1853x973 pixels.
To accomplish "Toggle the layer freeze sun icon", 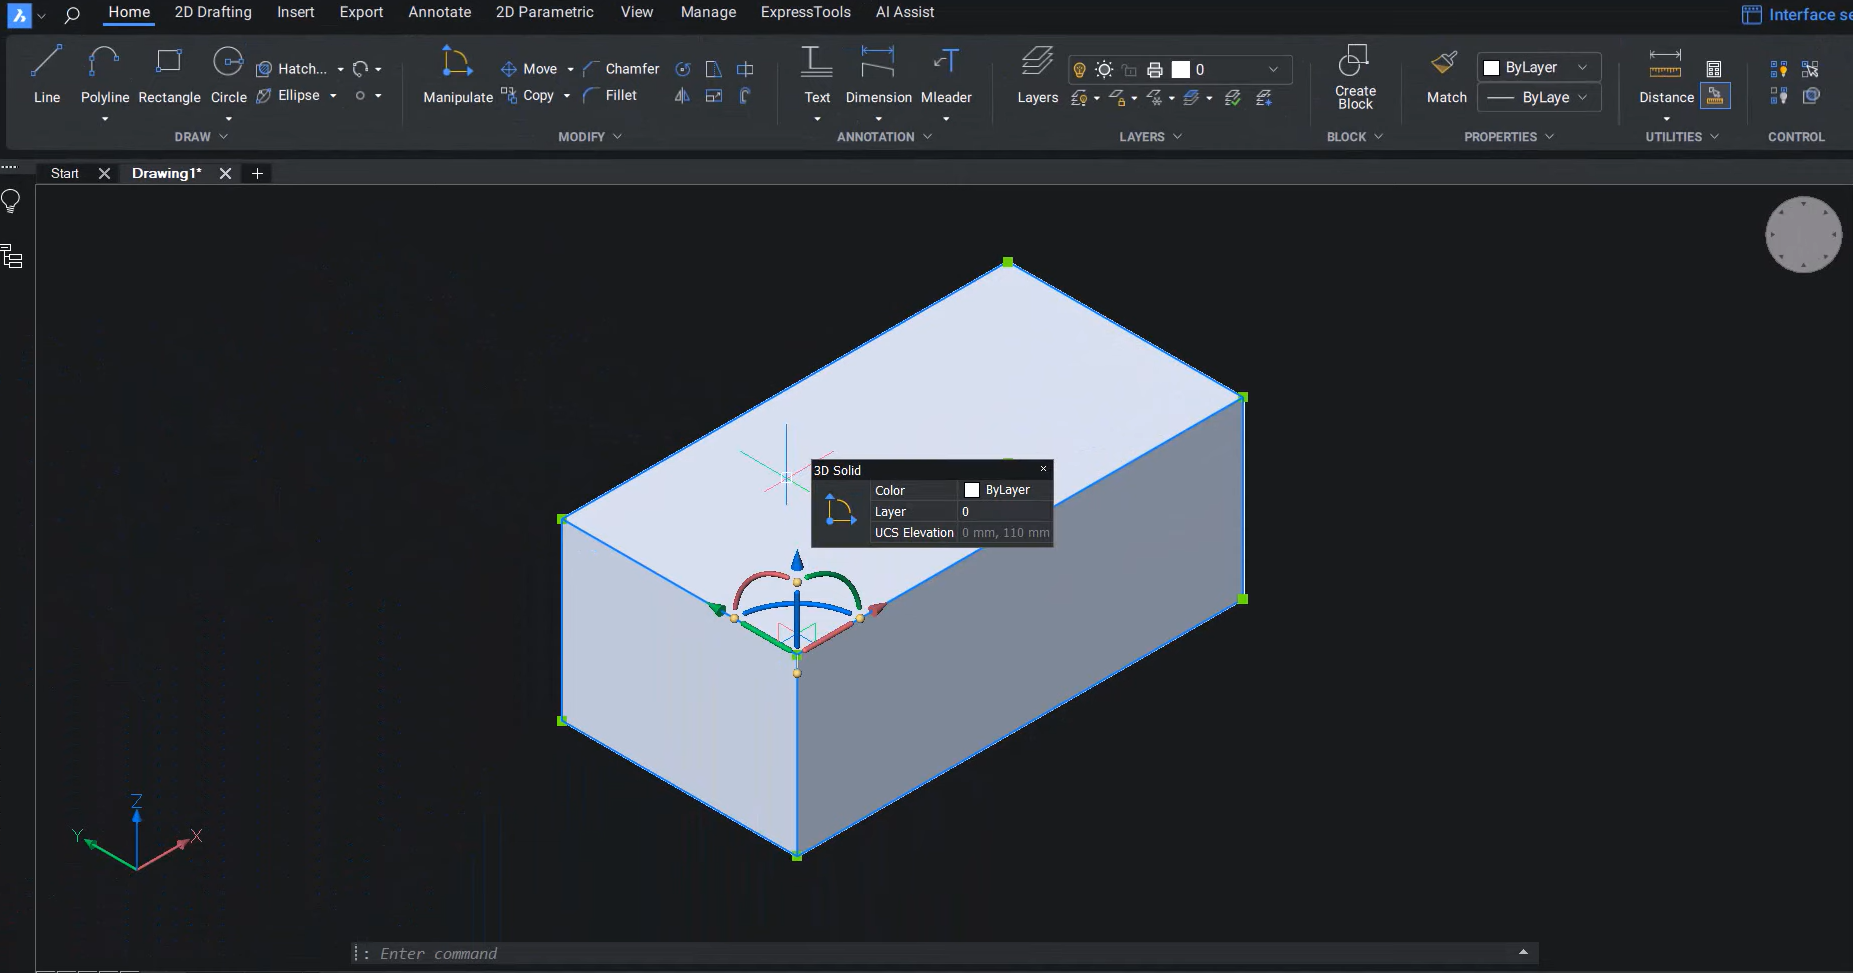I will [1105, 69].
